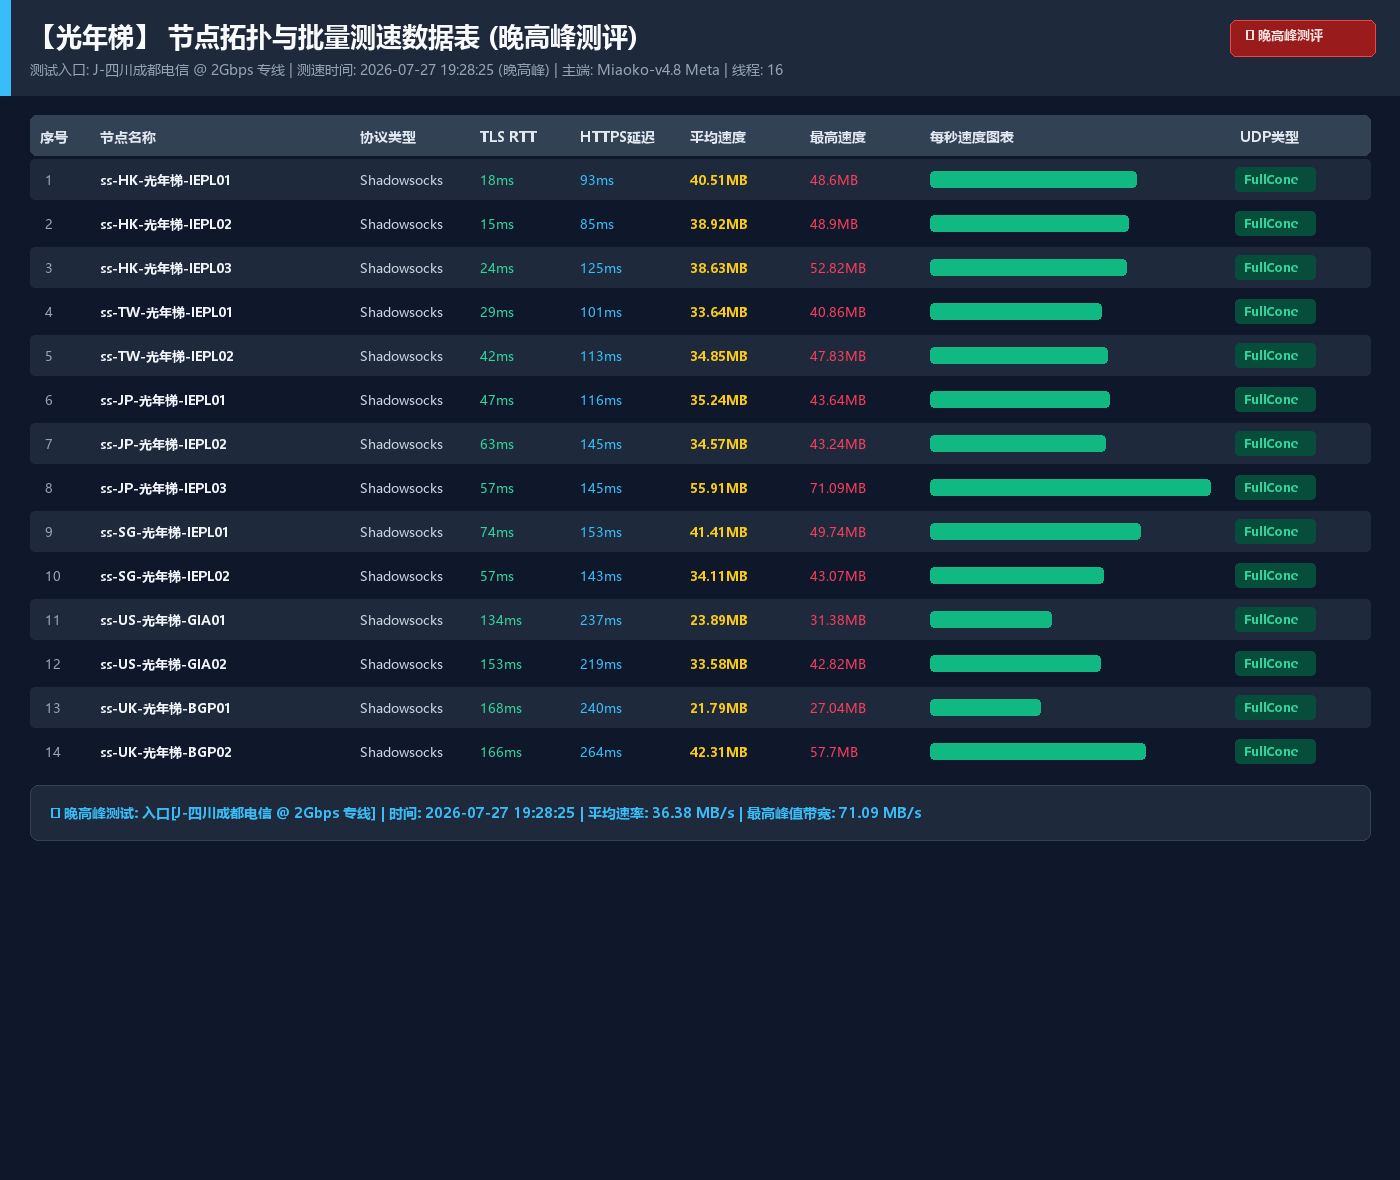This screenshot has width=1400, height=1180.
Task: Click the FullCone badge in row 1
Action: point(1275,180)
